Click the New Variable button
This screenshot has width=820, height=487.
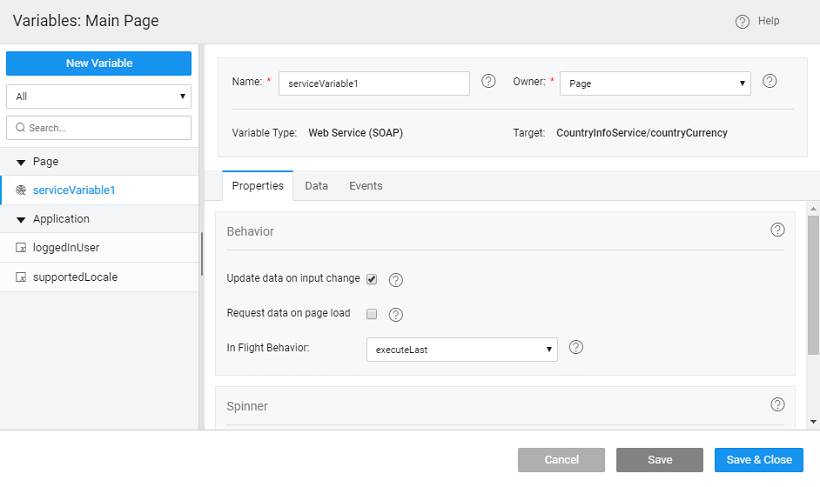coord(98,63)
